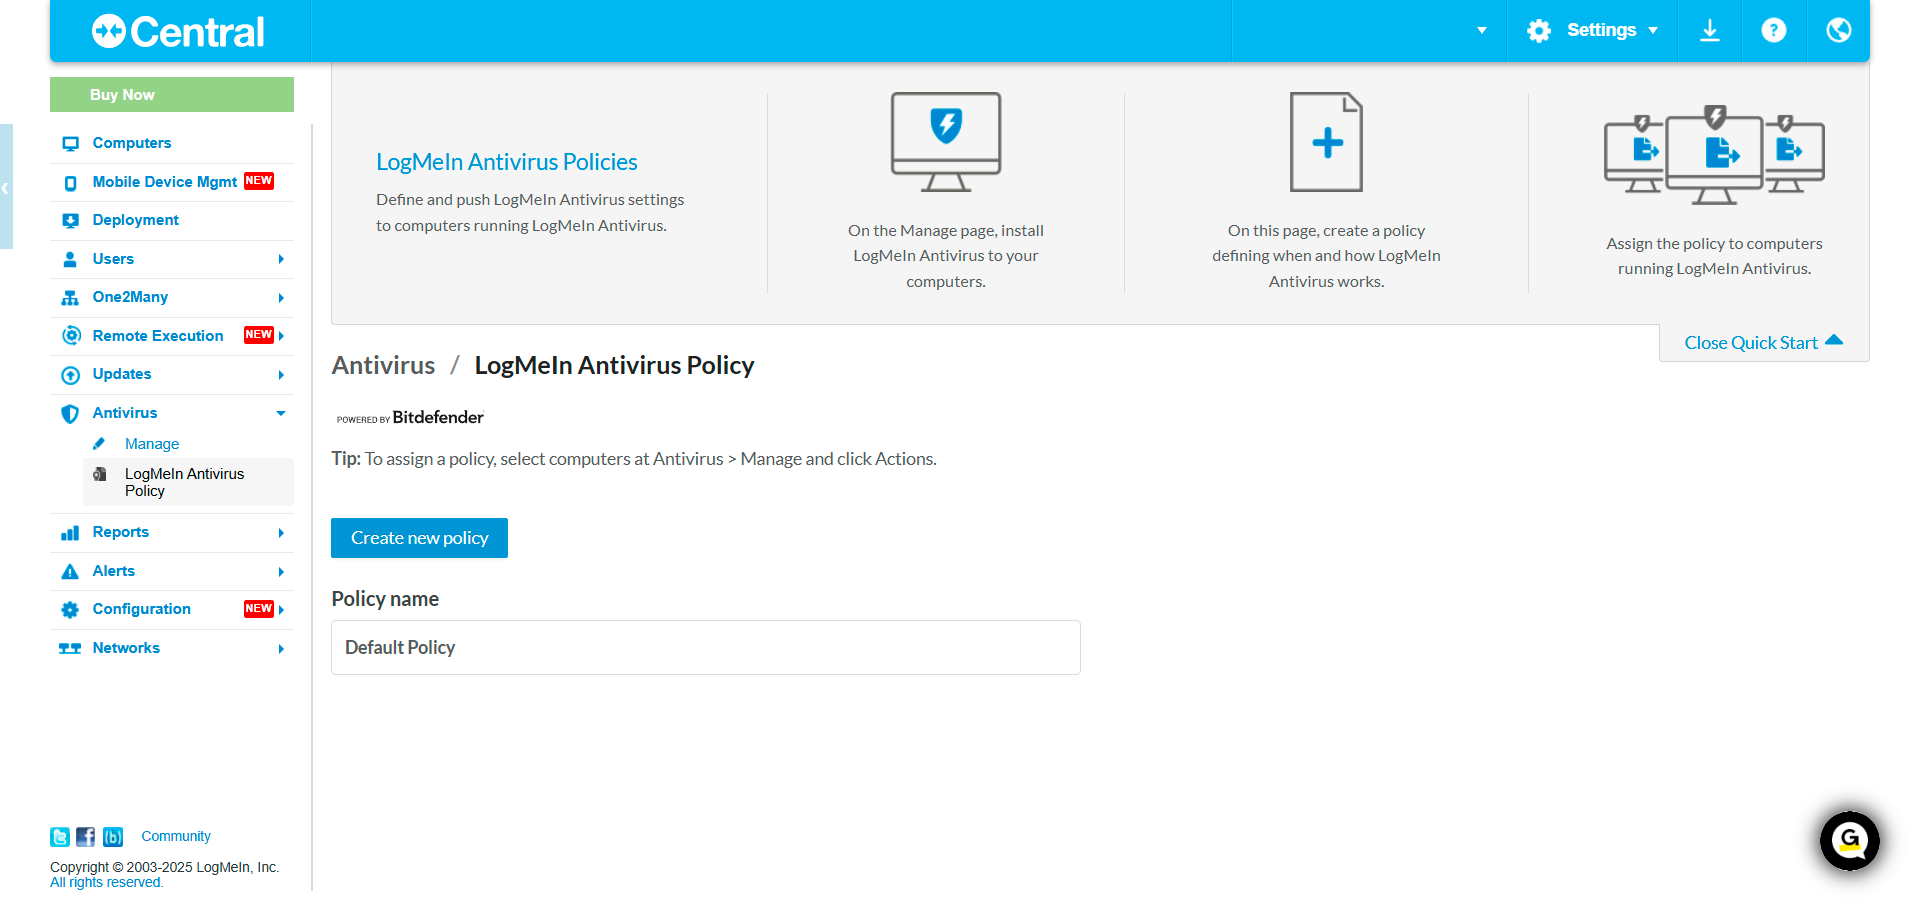This screenshot has width=1919, height=908.
Task: Select the Default Policy row
Action: click(x=706, y=648)
